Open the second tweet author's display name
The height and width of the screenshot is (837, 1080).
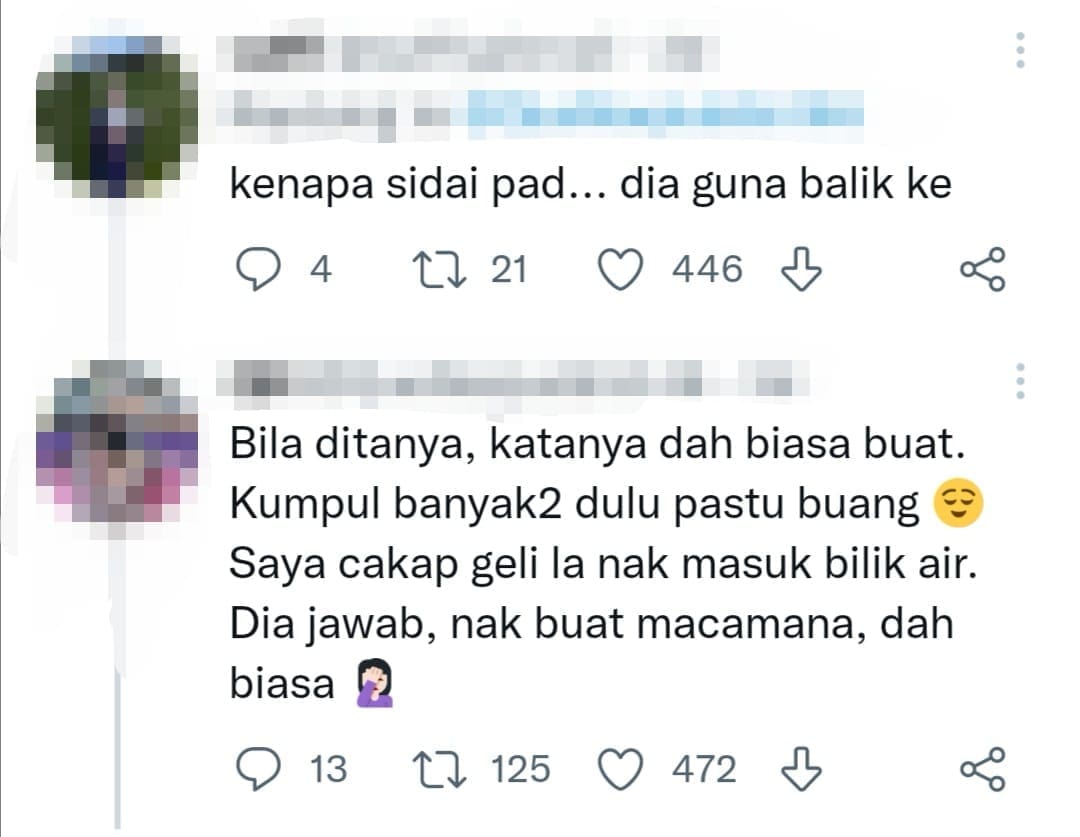click(x=513, y=380)
